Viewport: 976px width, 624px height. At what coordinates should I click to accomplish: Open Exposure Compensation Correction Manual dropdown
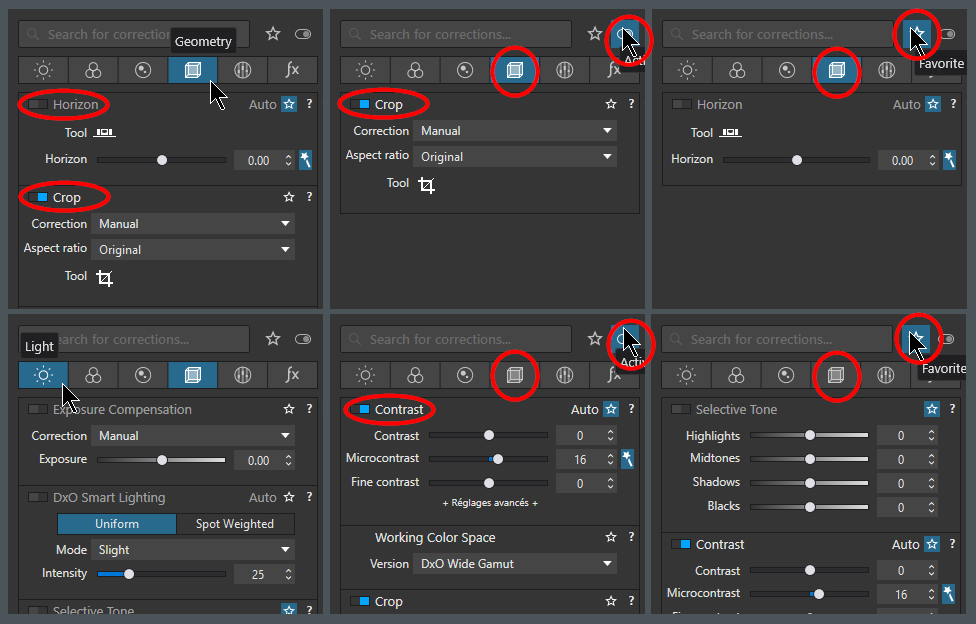click(x=193, y=436)
